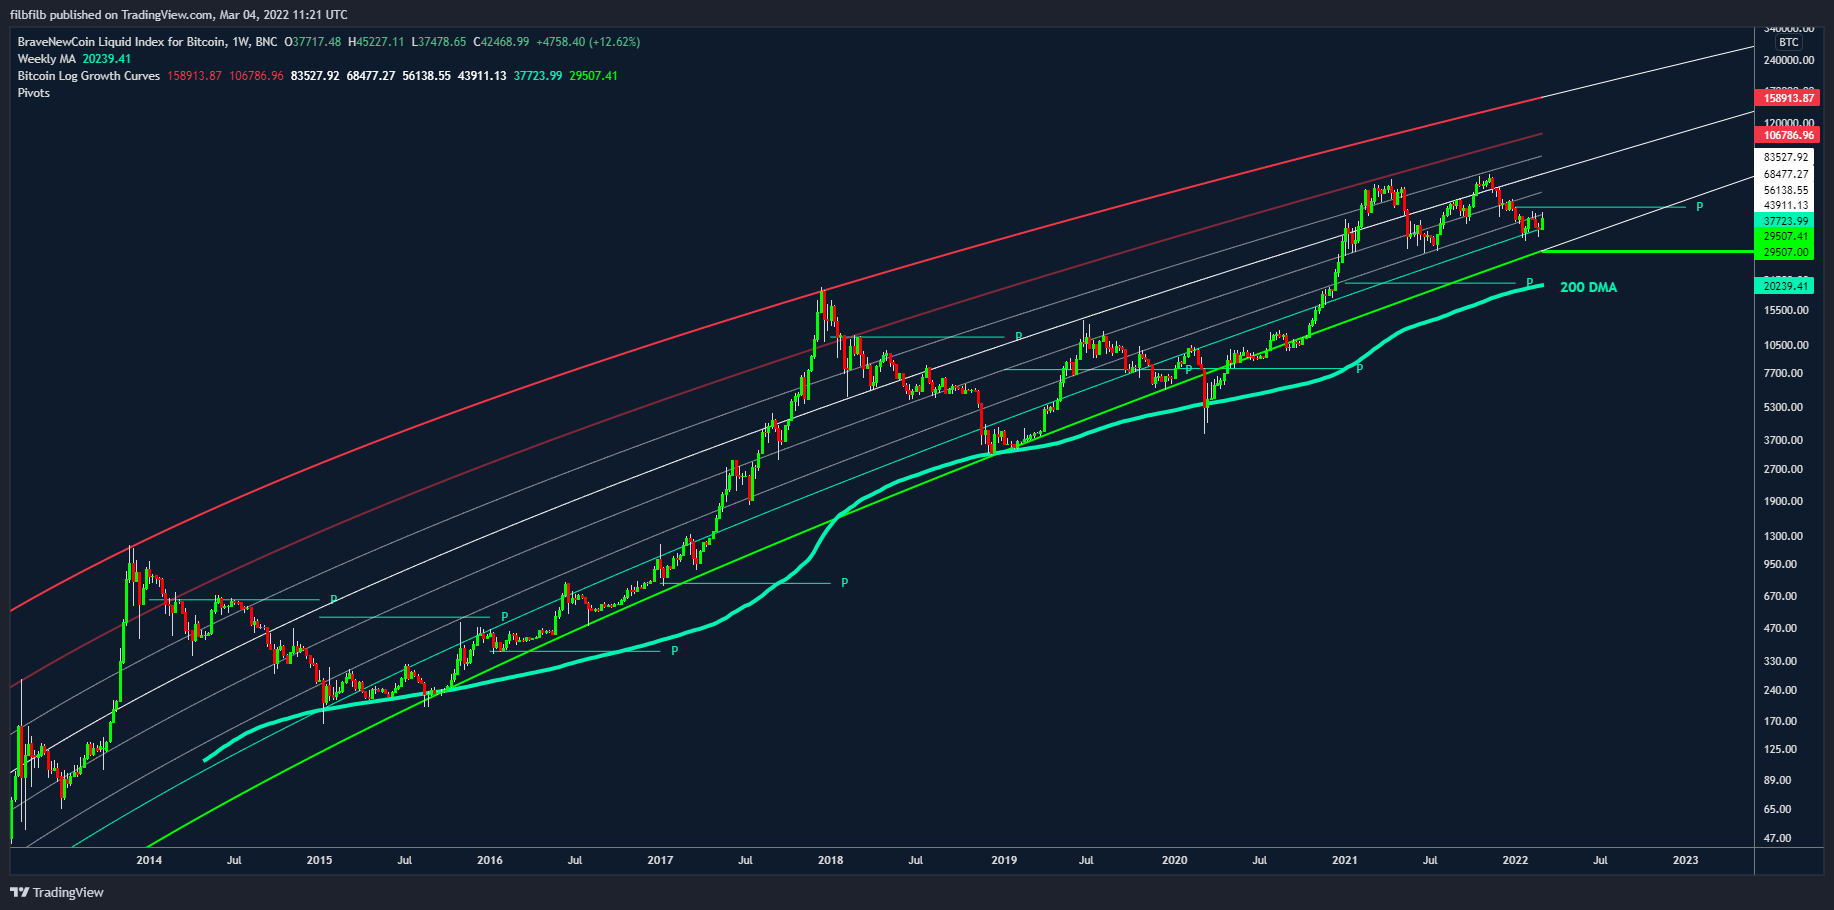
Task: Click the pivot P marker near 2022
Action: pyautogui.click(x=1699, y=207)
